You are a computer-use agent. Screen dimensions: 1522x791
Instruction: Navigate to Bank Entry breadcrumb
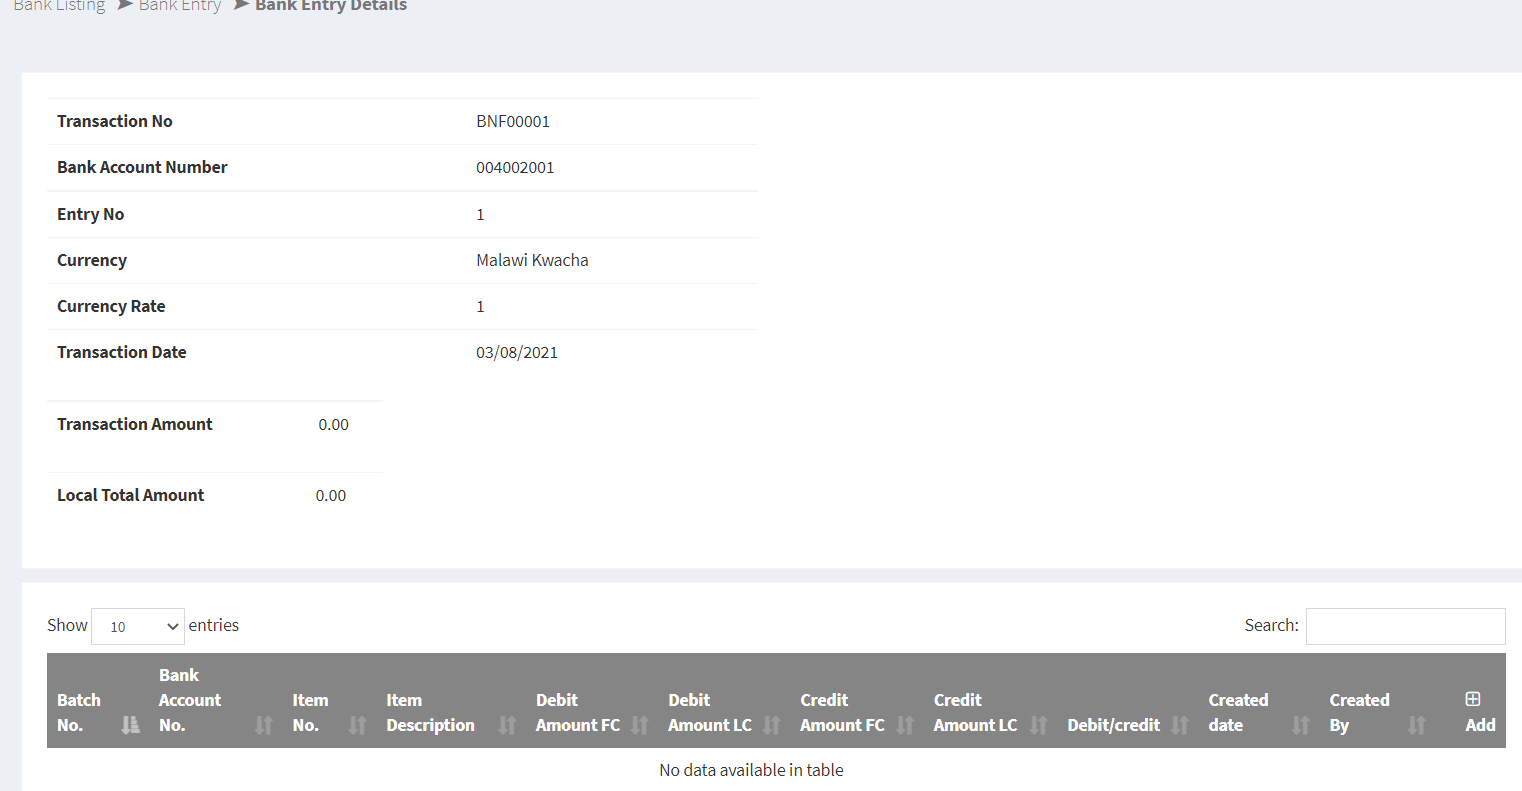[180, 6]
